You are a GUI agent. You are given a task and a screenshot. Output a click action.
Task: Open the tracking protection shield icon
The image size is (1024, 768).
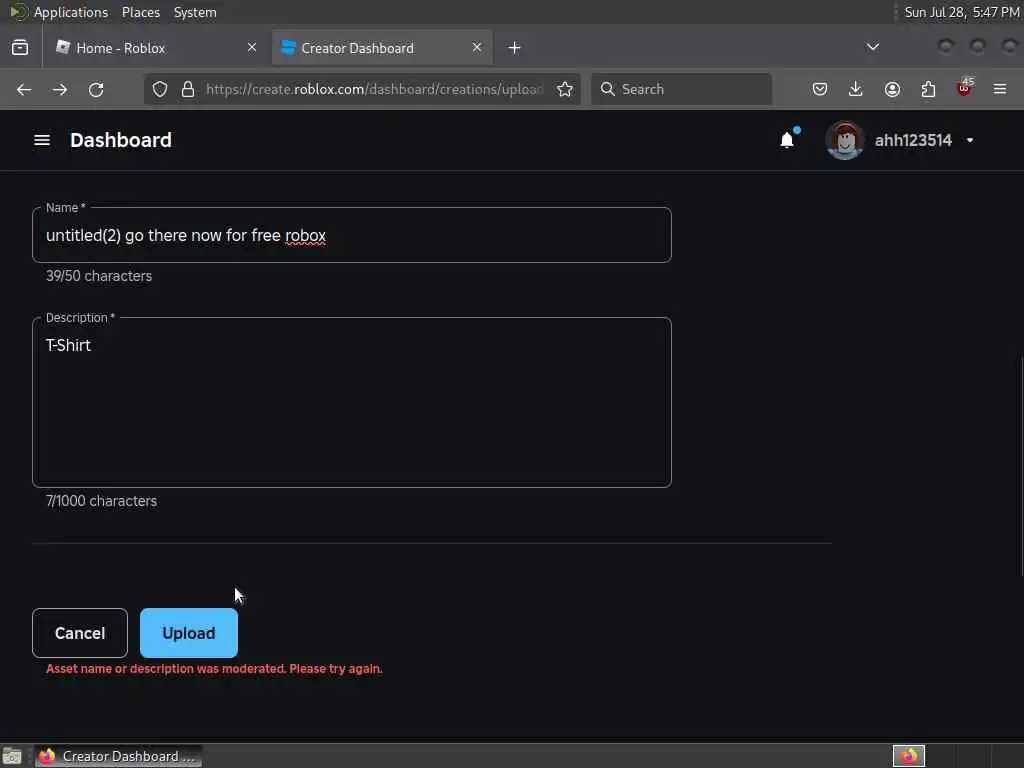click(x=160, y=89)
